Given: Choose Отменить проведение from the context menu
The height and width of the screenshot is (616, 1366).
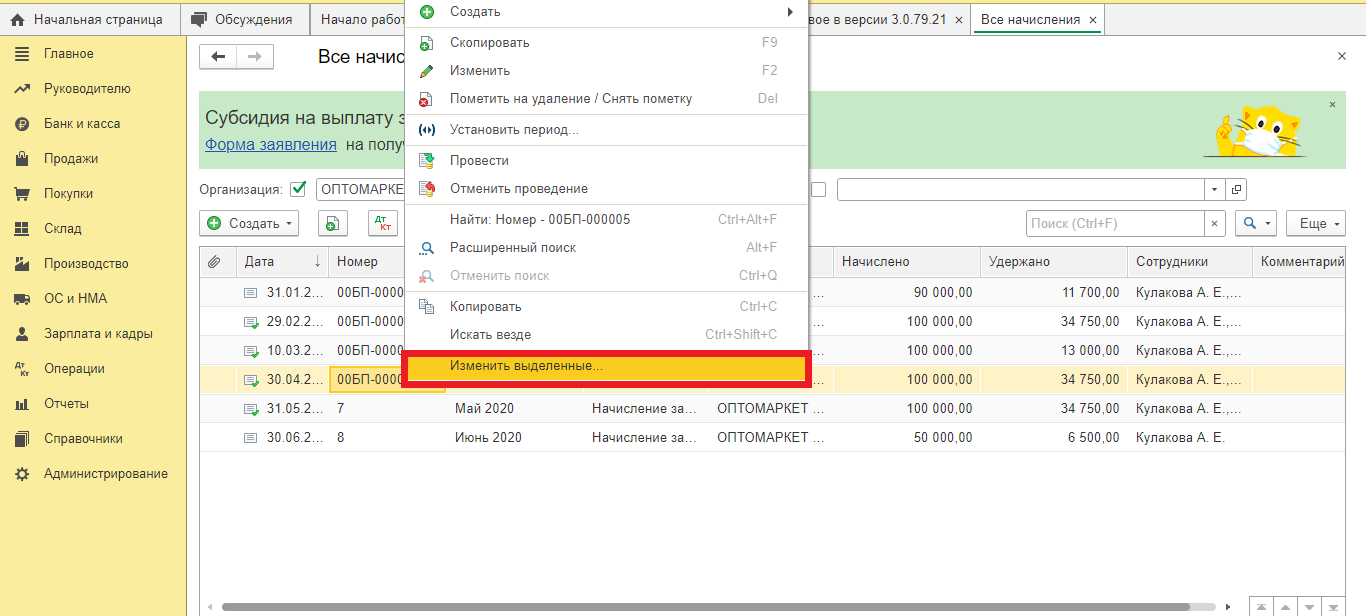Looking at the screenshot, I should (518, 189).
